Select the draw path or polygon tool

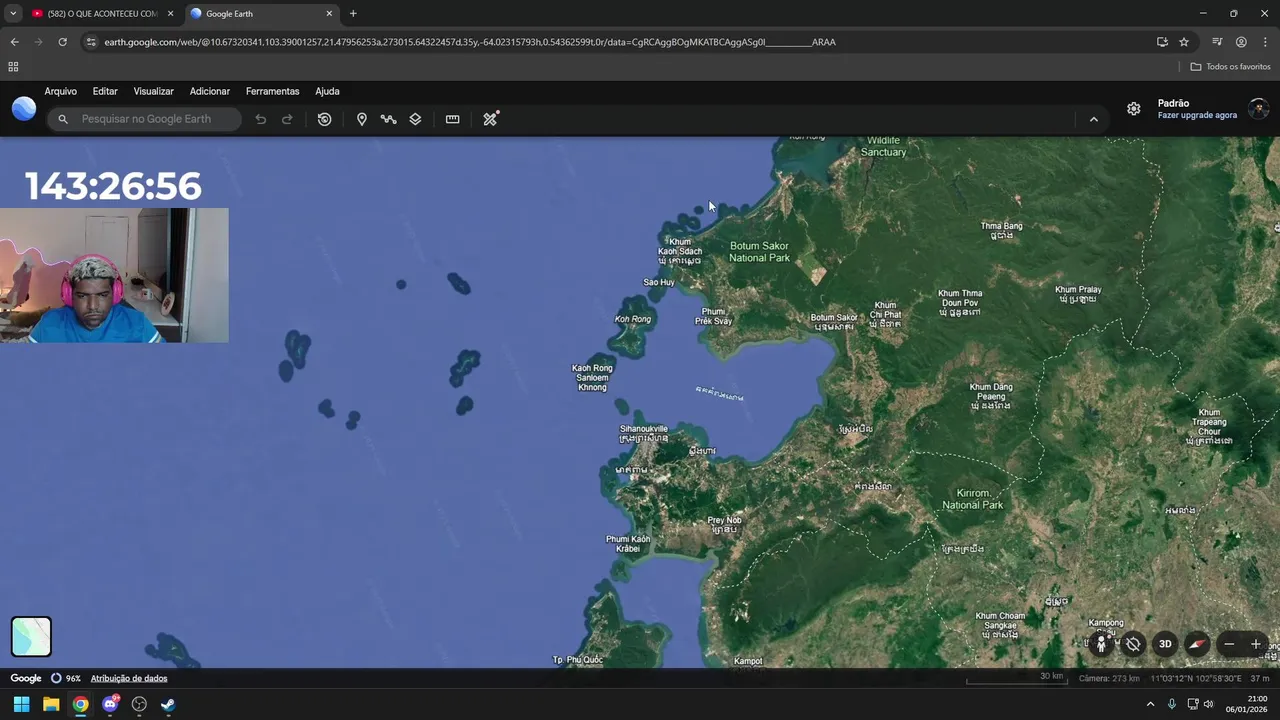click(388, 119)
